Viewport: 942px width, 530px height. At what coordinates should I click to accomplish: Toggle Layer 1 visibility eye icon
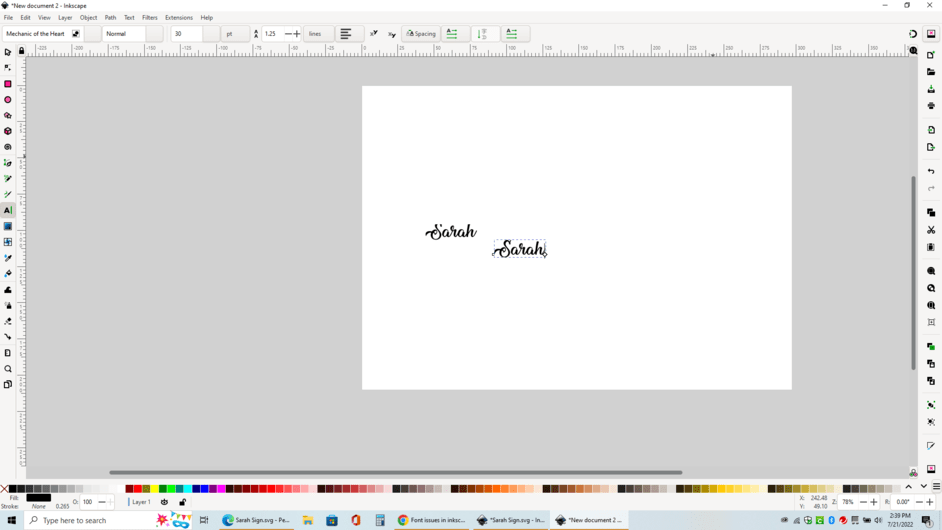[165, 502]
